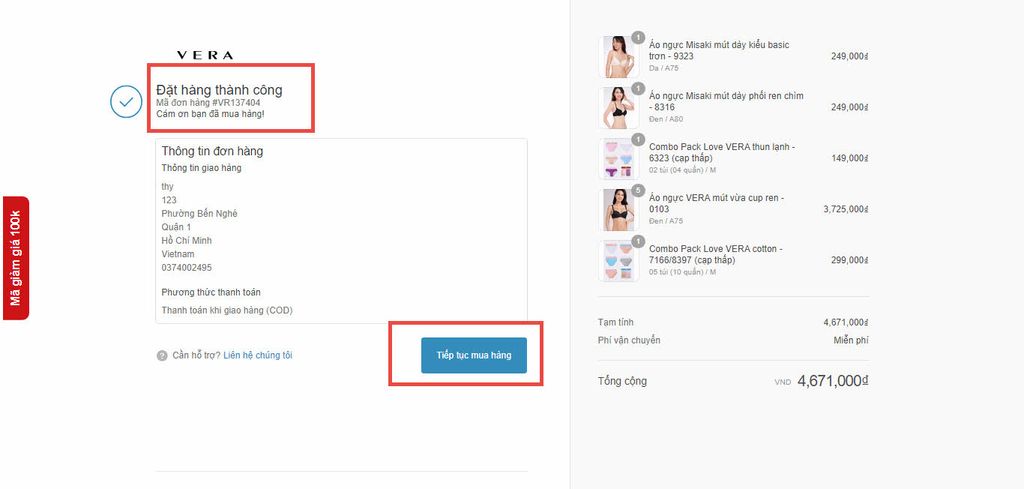Click product name 'Combo Pack Love VERA thun lạnh'
The image size is (1024, 489).
722,152
